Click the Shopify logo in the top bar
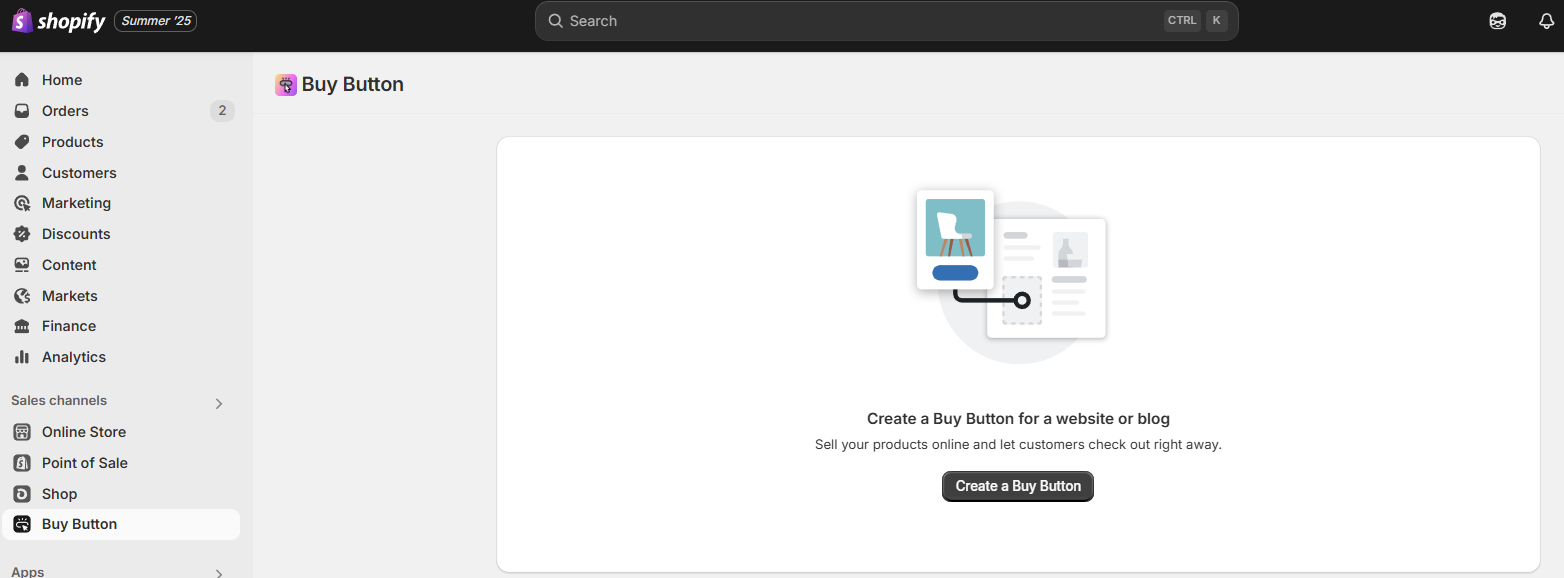 (x=58, y=21)
